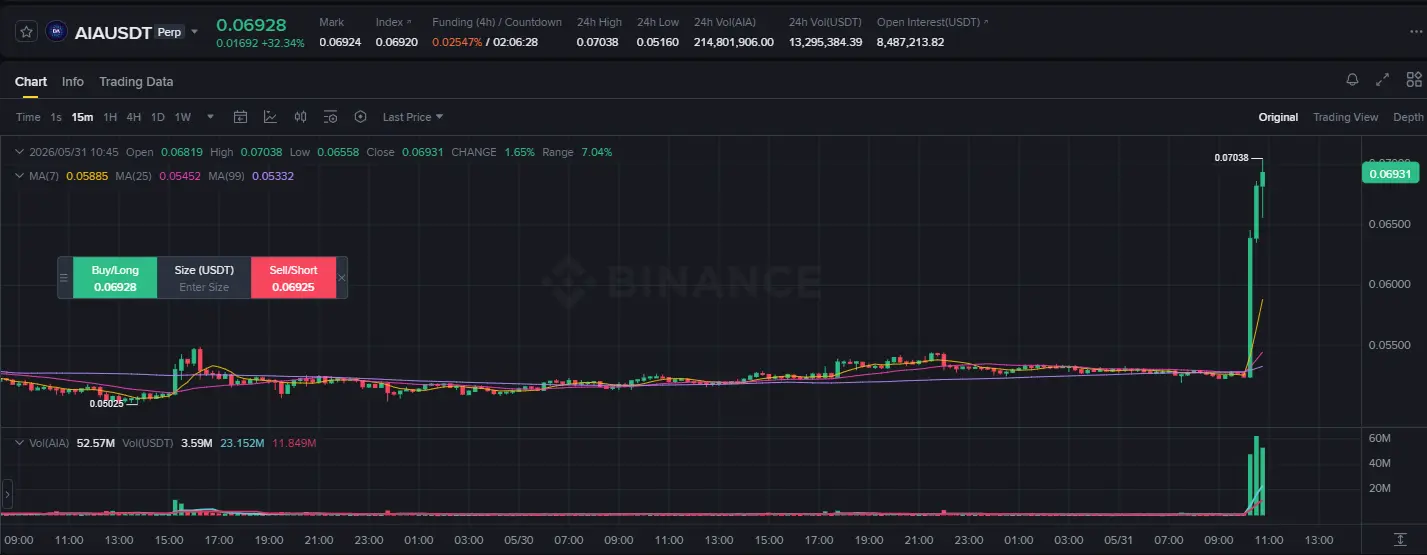Select the 15m interval
The image size is (1427, 555).
pyautogui.click(x=82, y=117)
